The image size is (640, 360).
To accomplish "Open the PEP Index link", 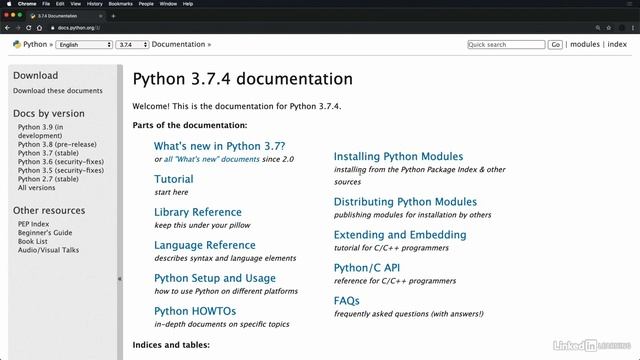I will 33,224.
